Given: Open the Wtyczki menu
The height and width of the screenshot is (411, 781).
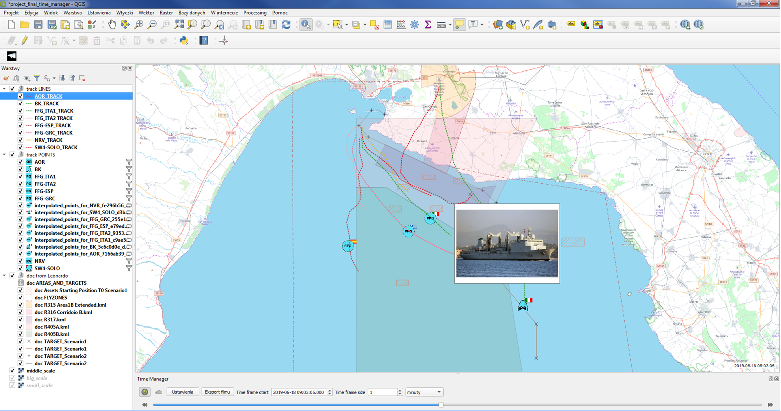Looking at the screenshot, I should (x=125, y=11).
